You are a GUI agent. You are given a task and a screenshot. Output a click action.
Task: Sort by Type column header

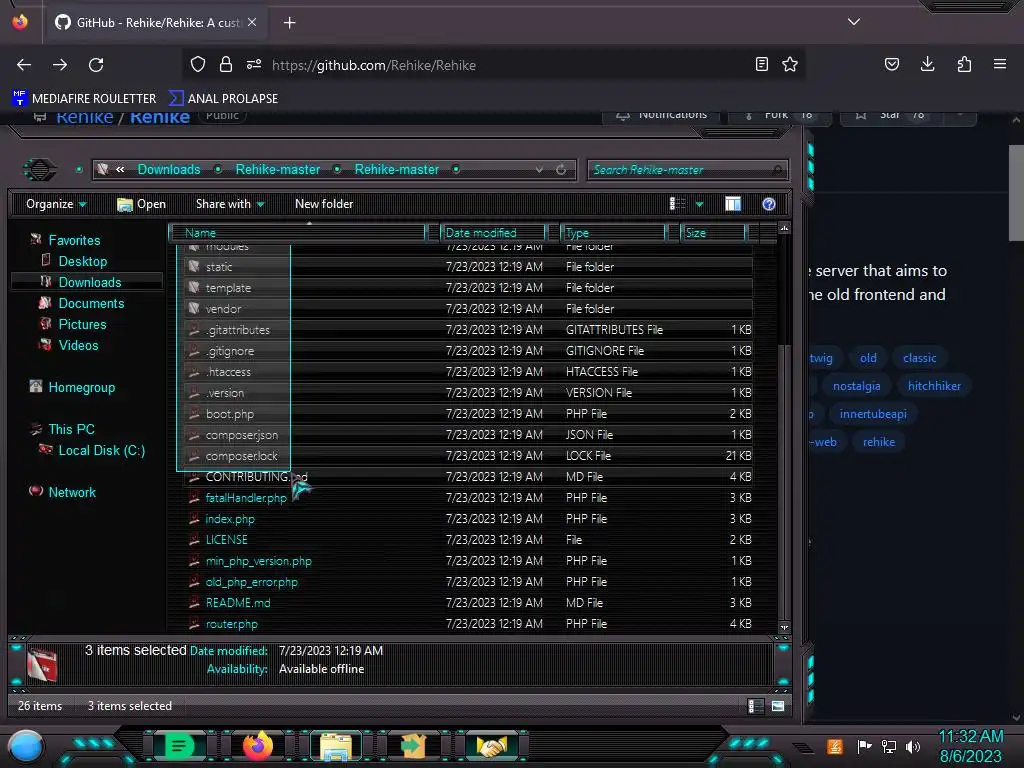click(x=613, y=232)
